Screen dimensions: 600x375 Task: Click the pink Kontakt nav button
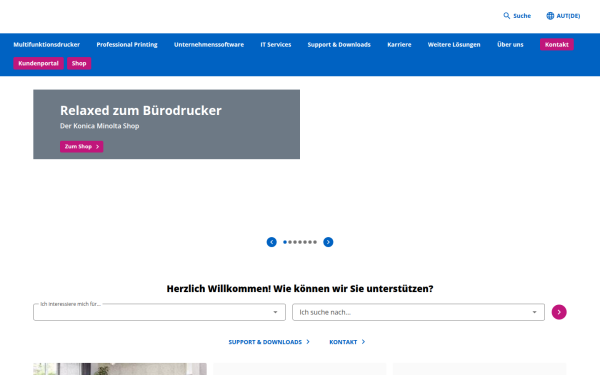(556, 44)
